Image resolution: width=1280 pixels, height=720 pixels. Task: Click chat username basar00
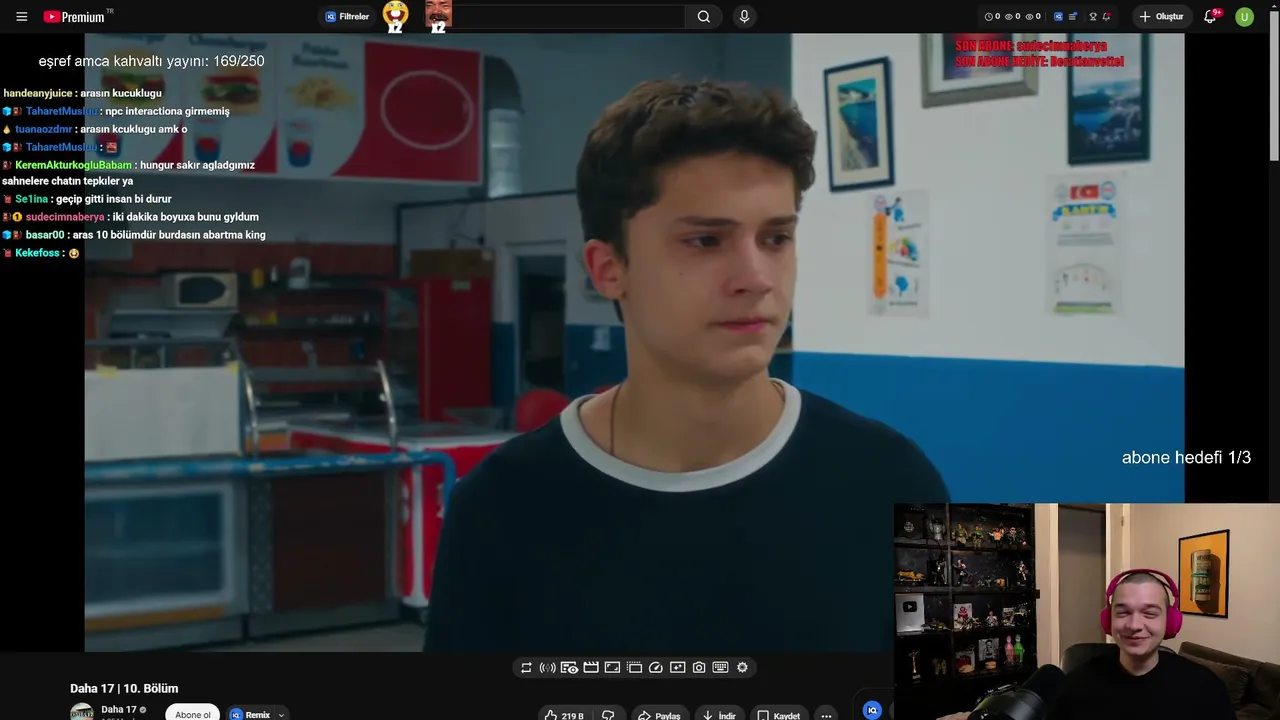pos(45,235)
